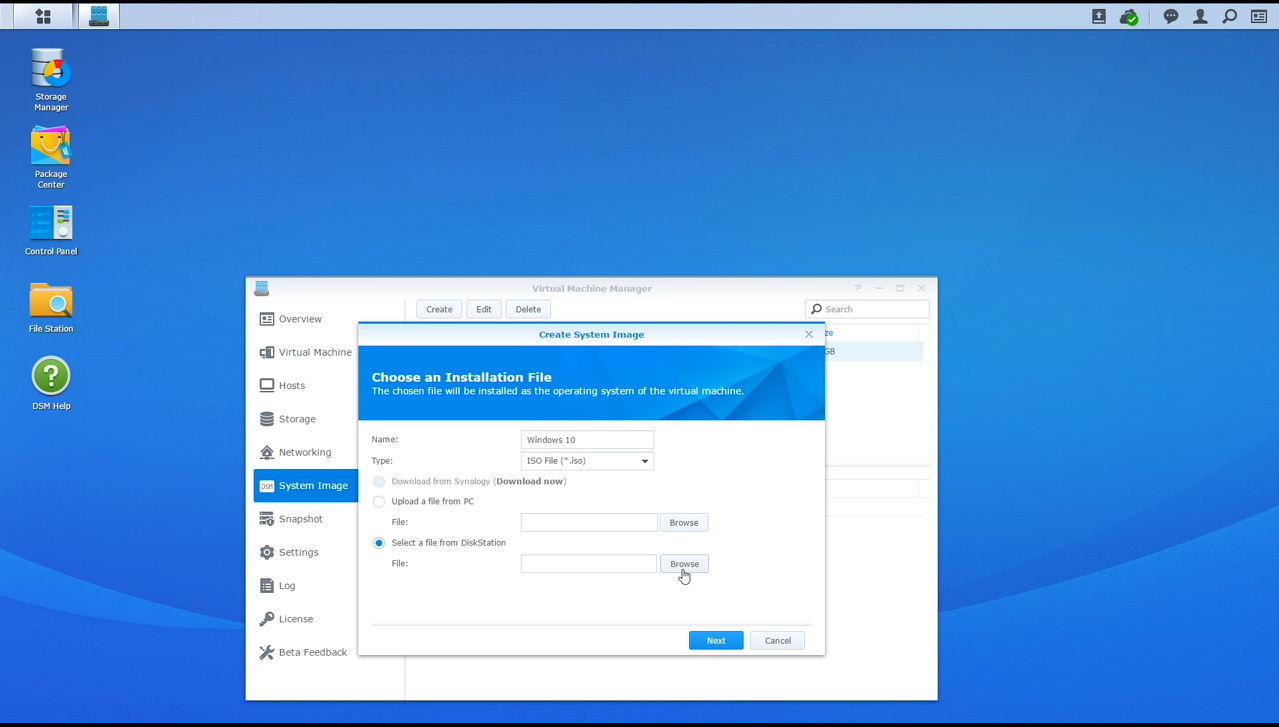This screenshot has width=1279, height=727.
Task: Open Storage Manager from the desktop
Action: pyautogui.click(x=50, y=70)
